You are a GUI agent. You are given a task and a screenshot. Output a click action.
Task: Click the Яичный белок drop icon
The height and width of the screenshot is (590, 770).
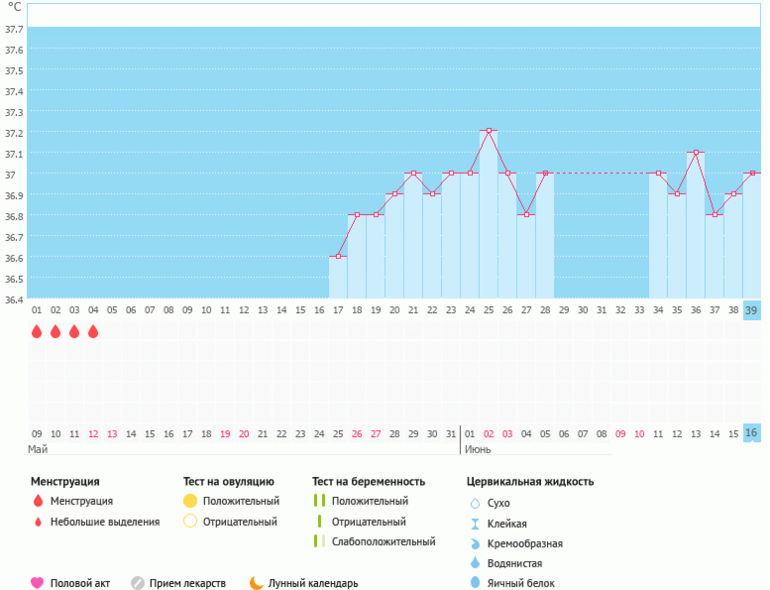475,583
